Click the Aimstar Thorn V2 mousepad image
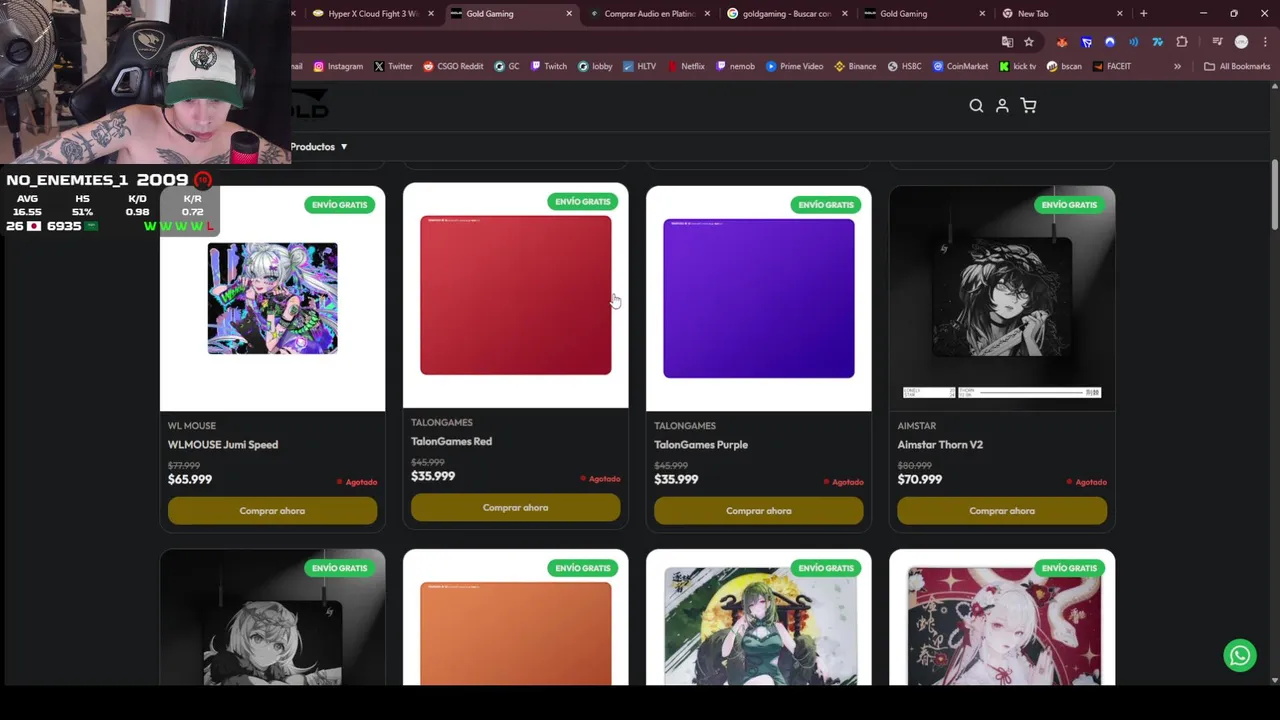The height and width of the screenshot is (720, 1280). (1002, 298)
